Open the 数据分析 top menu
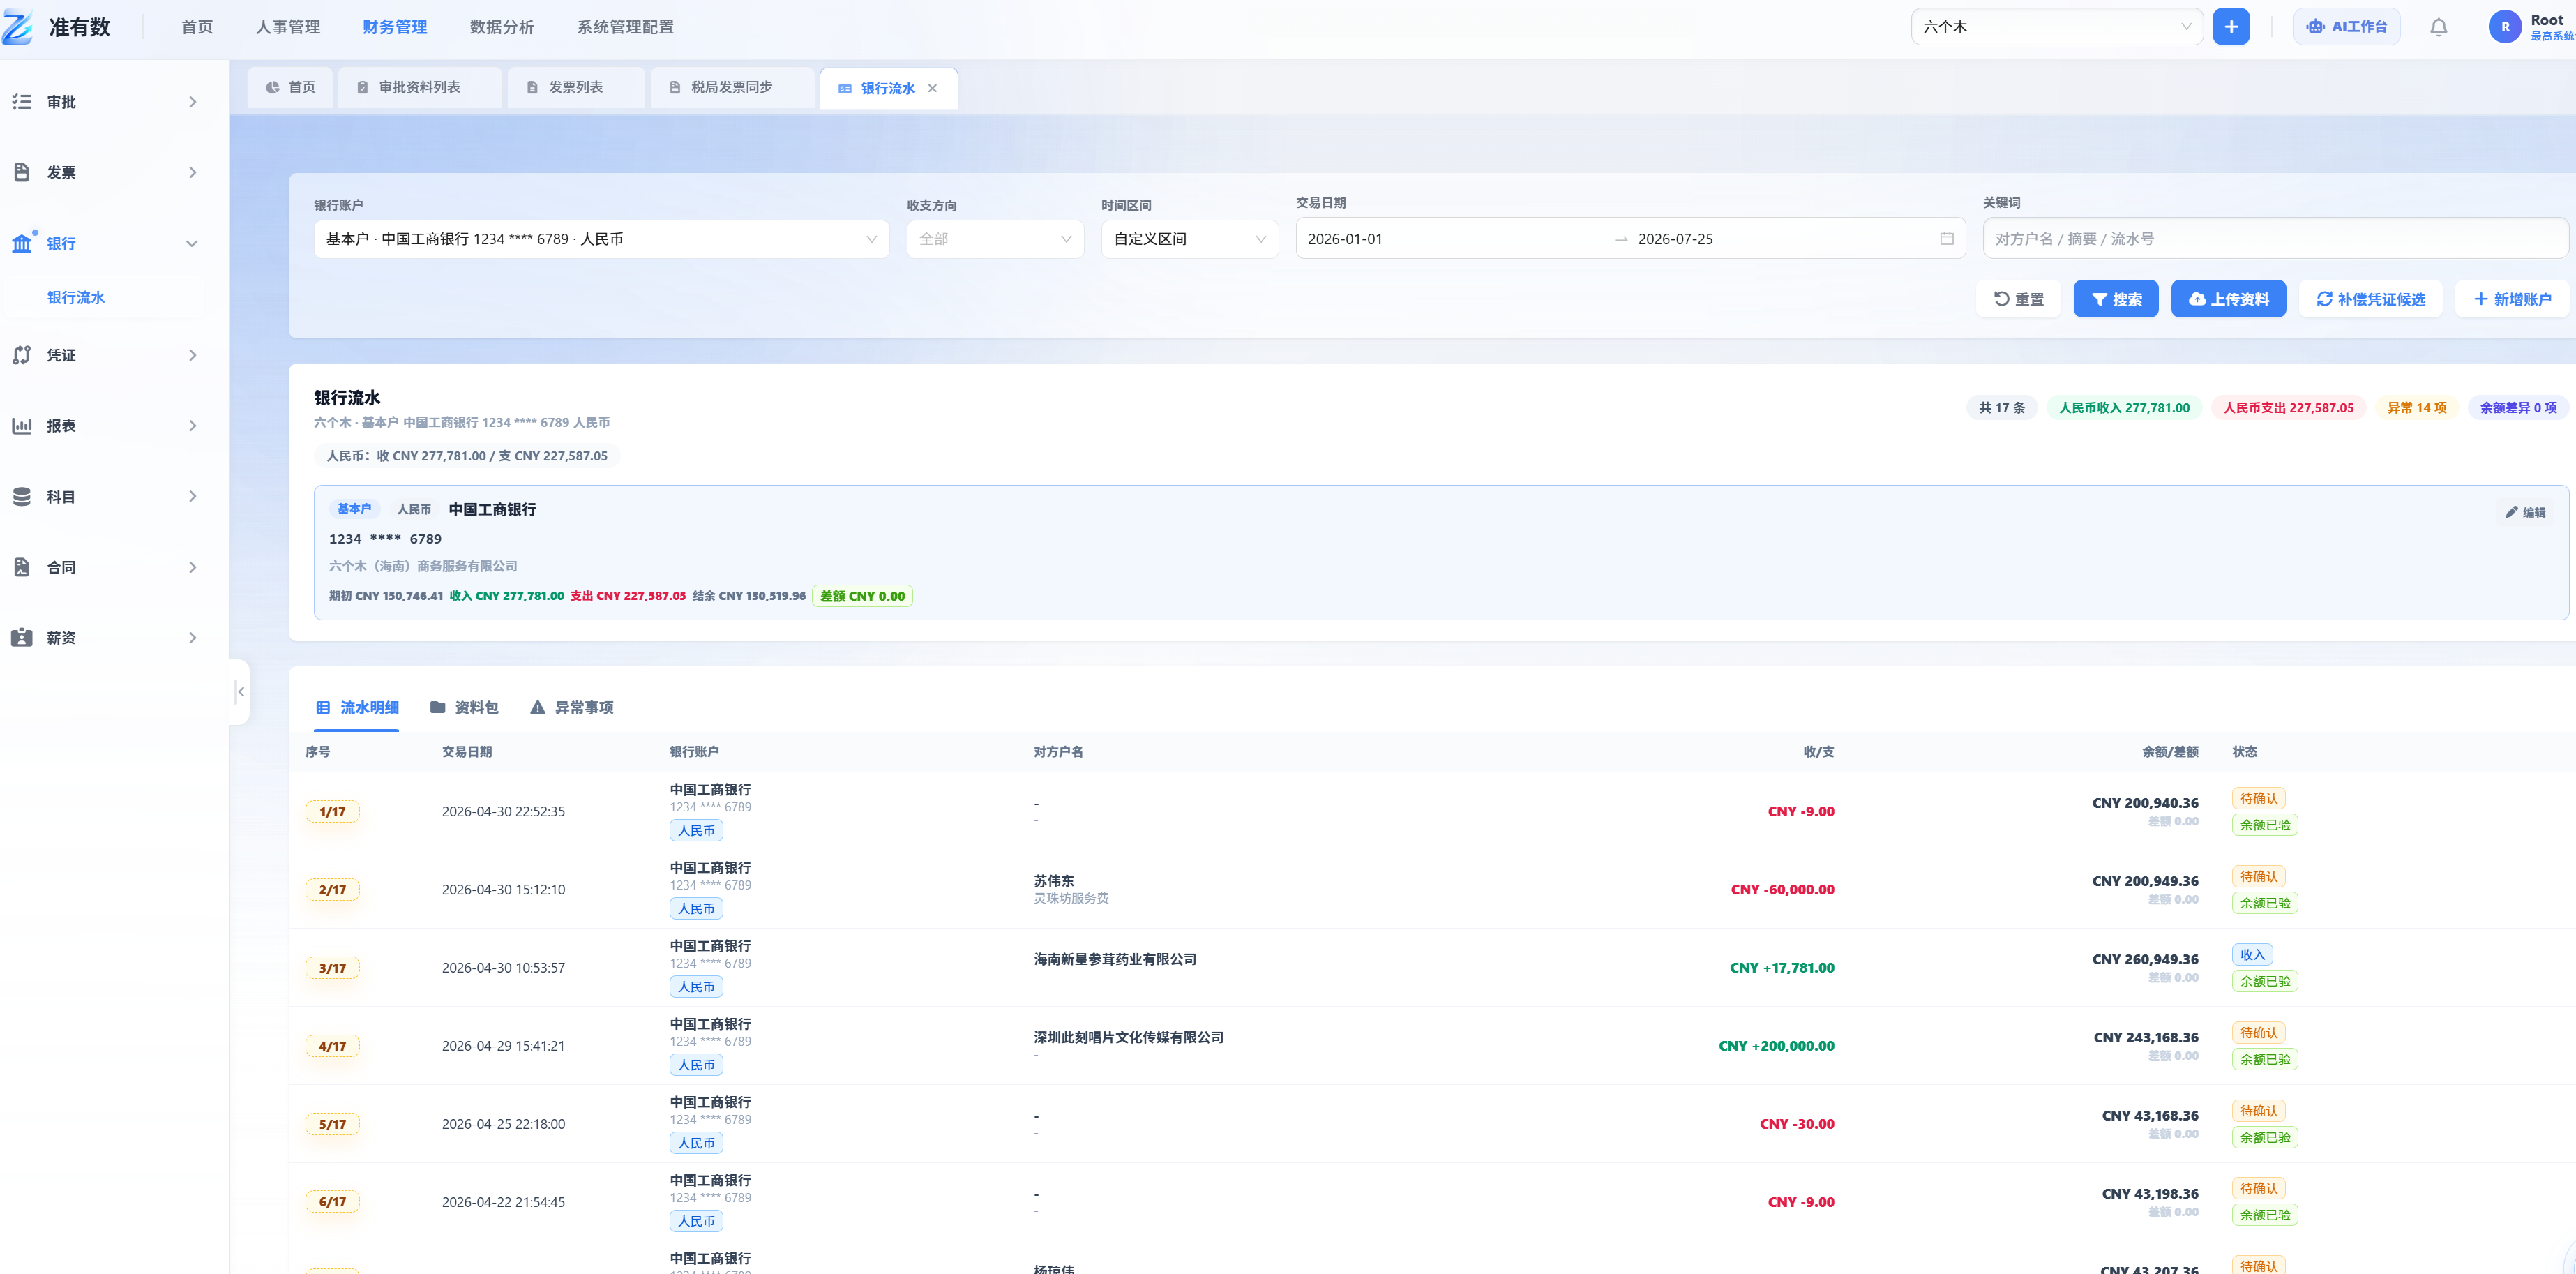The width and height of the screenshot is (2576, 1274). pyautogui.click(x=501, y=27)
